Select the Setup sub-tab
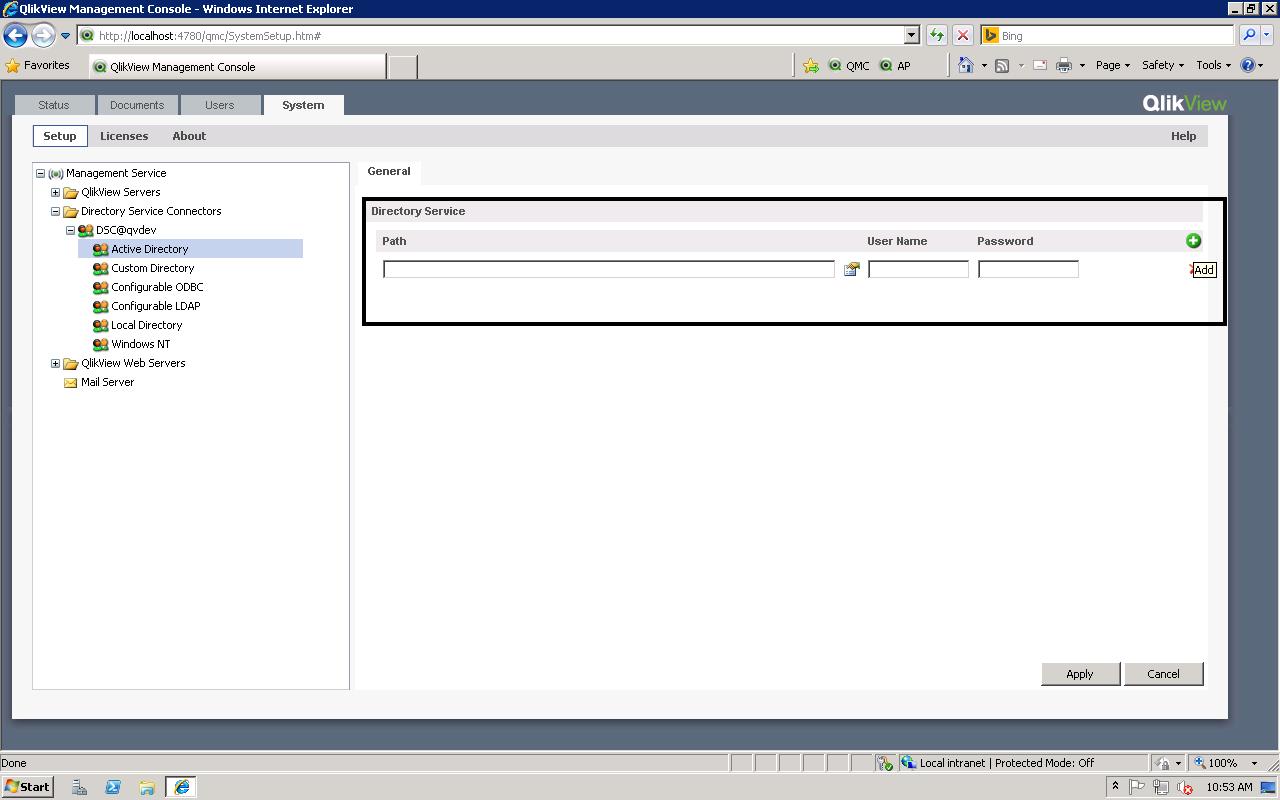Viewport: 1280px width, 800px height. [x=60, y=136]
